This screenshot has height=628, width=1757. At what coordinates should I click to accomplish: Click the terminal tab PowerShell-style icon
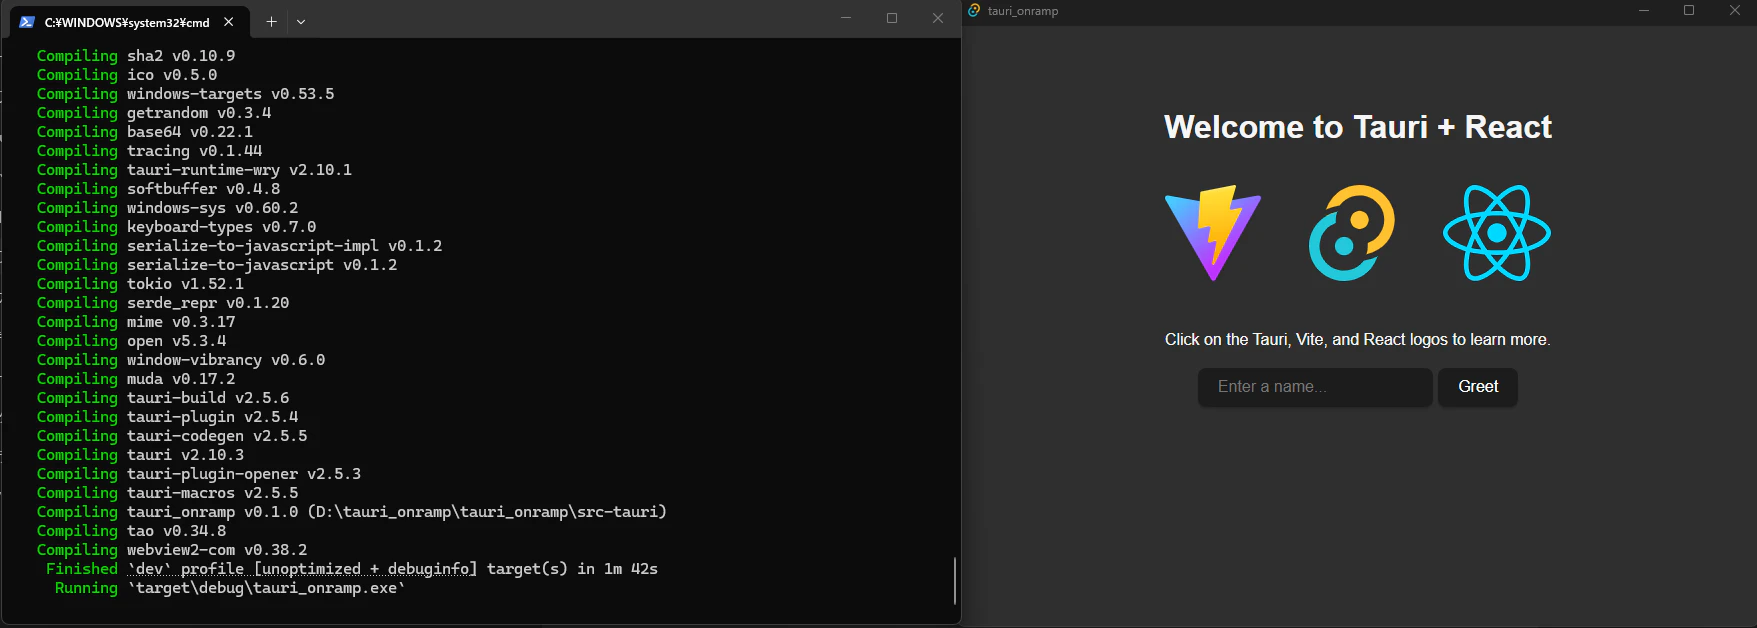click(x=27, y=22)
